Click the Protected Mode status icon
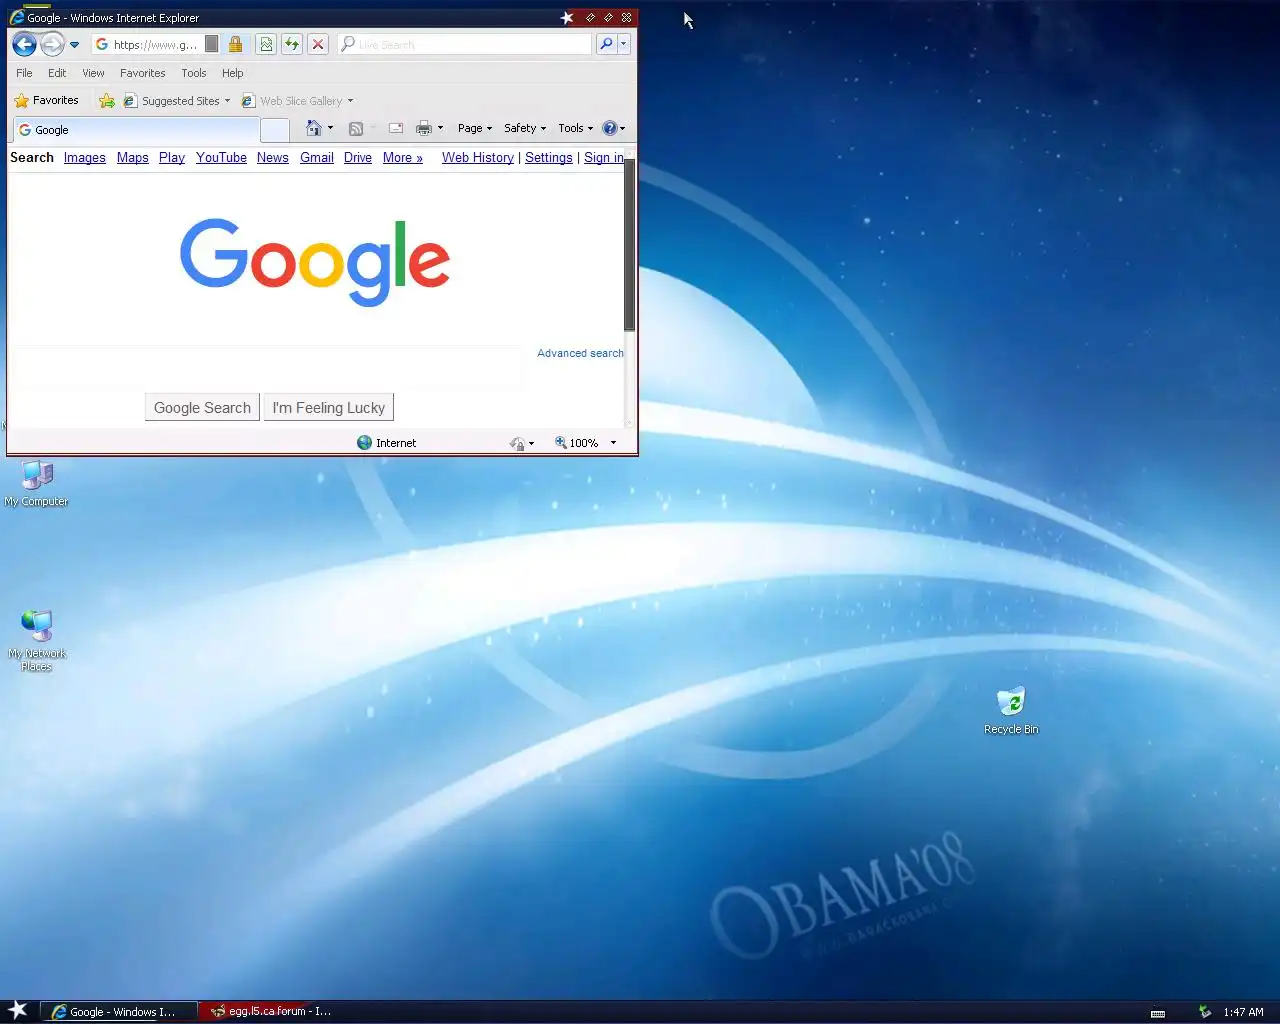The width and height of the screenshot is (1280, 1024). tap(517, 443)
